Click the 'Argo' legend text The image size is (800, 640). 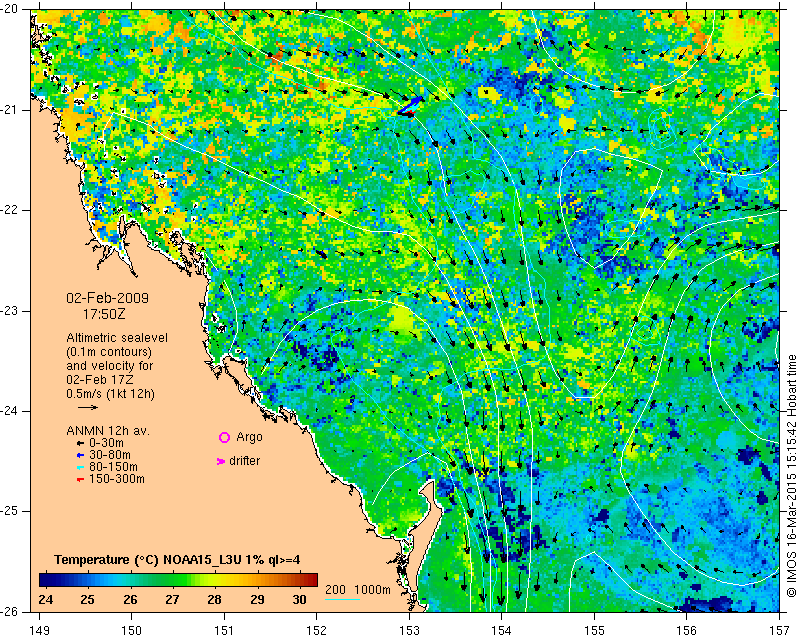click(x=249, y=437)
